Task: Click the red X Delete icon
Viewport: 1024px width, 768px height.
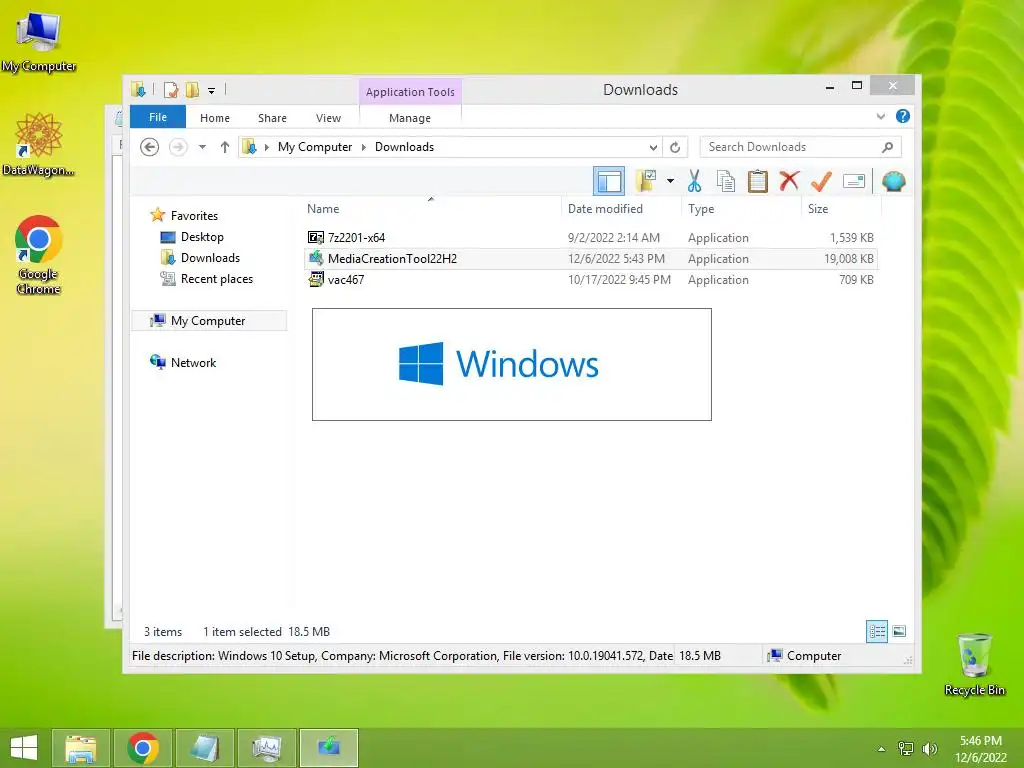Action: (789, 180)
